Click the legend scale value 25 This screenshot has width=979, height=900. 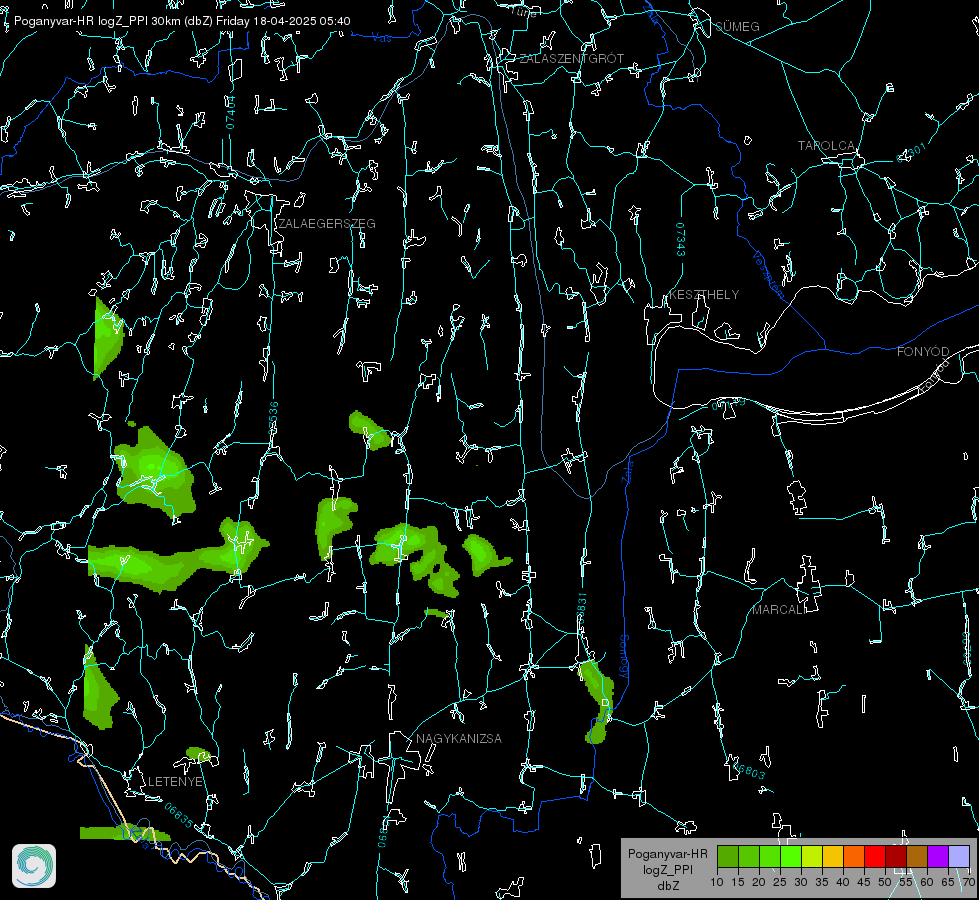[x=780, y=883]
